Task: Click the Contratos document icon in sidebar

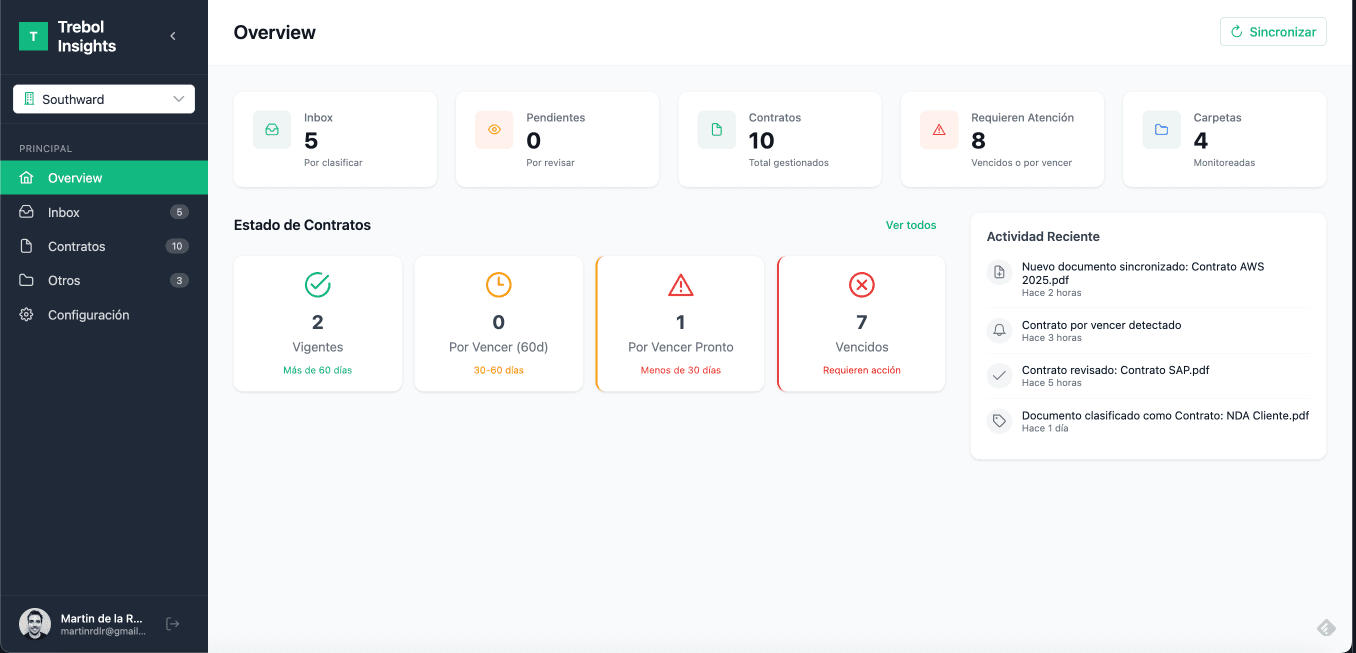Action: coord(28,246)
